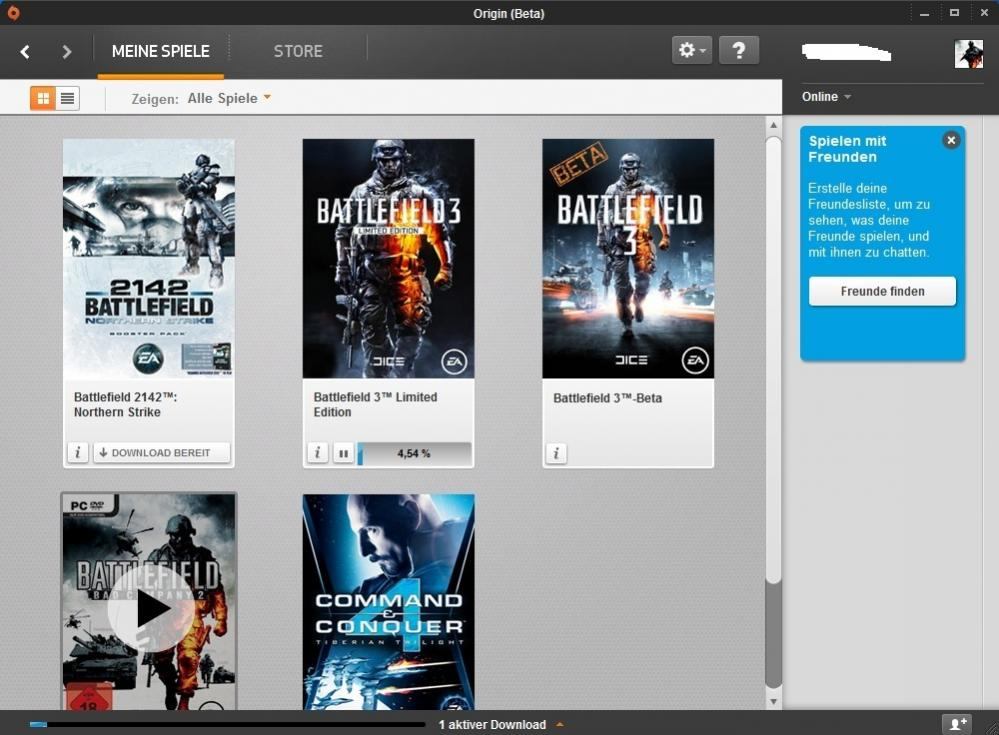Screen dimensions: 999x735
Task: Open the Origin logo menu
Action: pyautogui.click(x=12, y=12)
